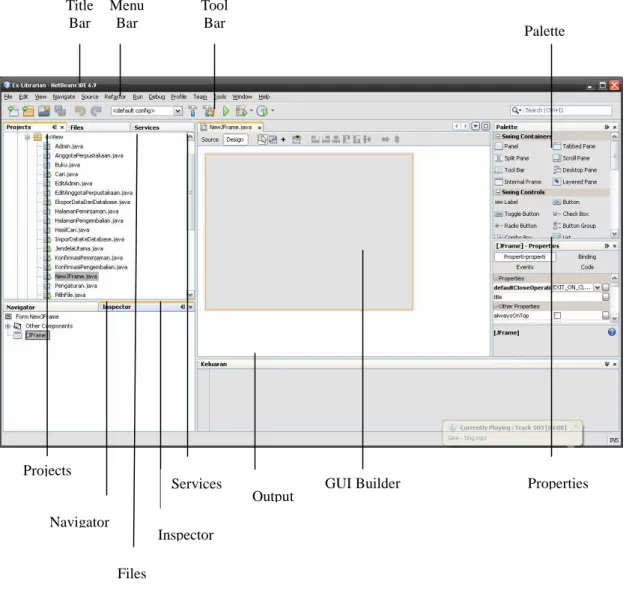This screenshot has height=594, width=626.
Task: Select JendelaUtama.java in Projects tree
Action: (x=79, y=249)
